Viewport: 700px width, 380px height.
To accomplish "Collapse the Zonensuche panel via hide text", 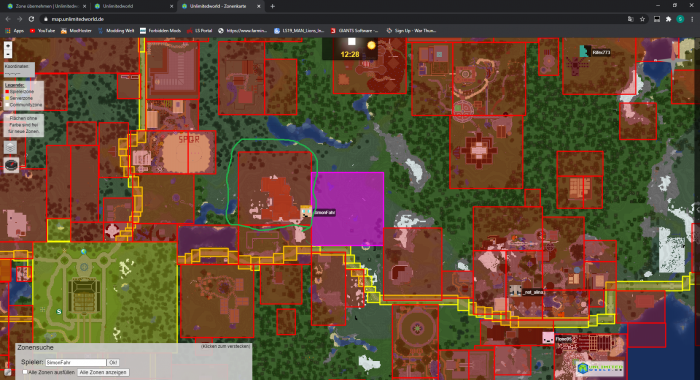I will coord(225,347).
